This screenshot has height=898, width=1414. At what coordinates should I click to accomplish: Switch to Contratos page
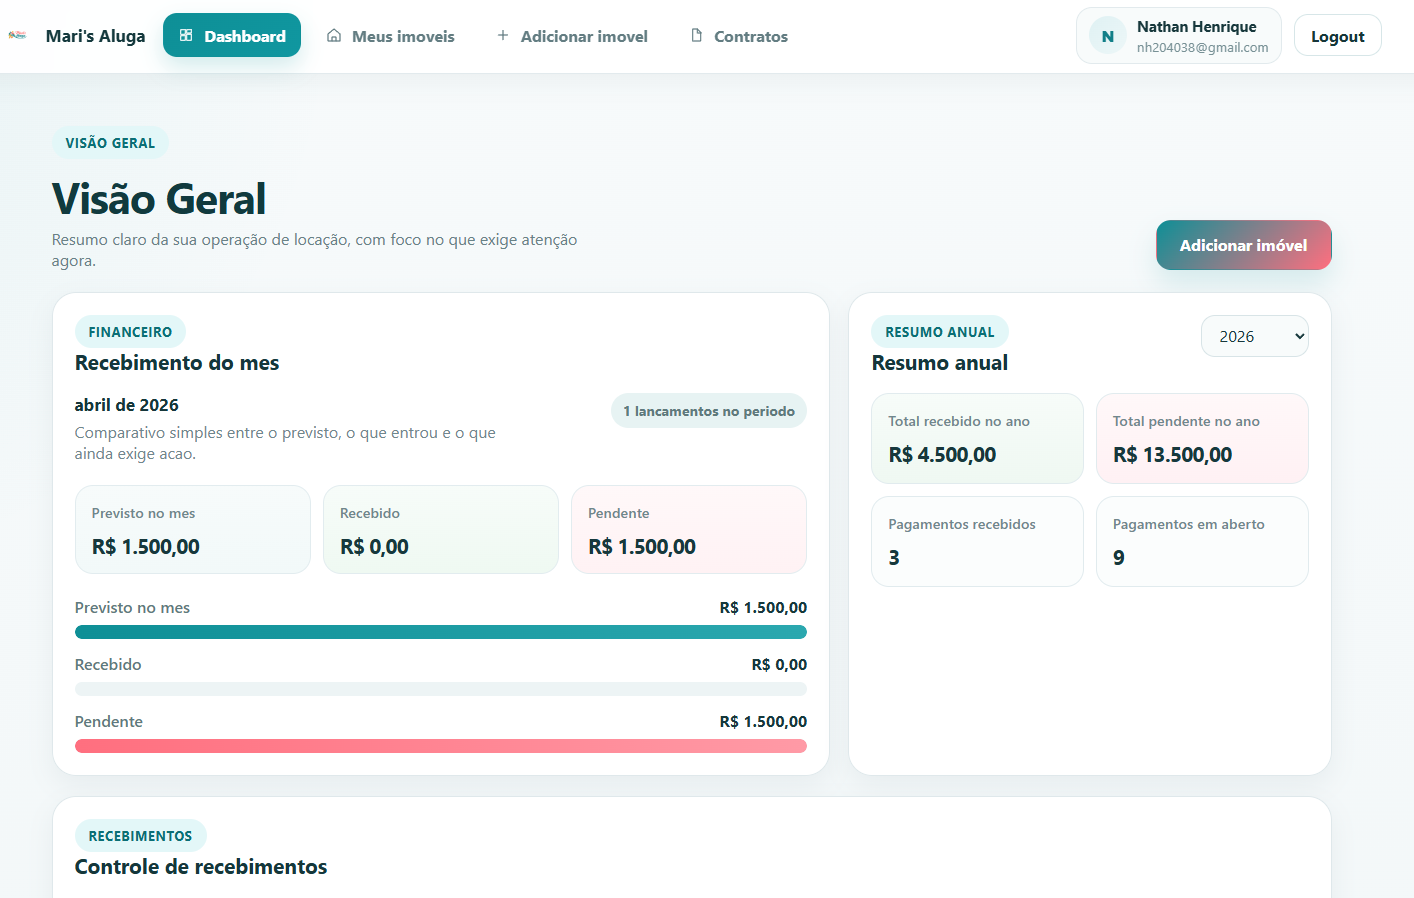(x=739, y=36)
